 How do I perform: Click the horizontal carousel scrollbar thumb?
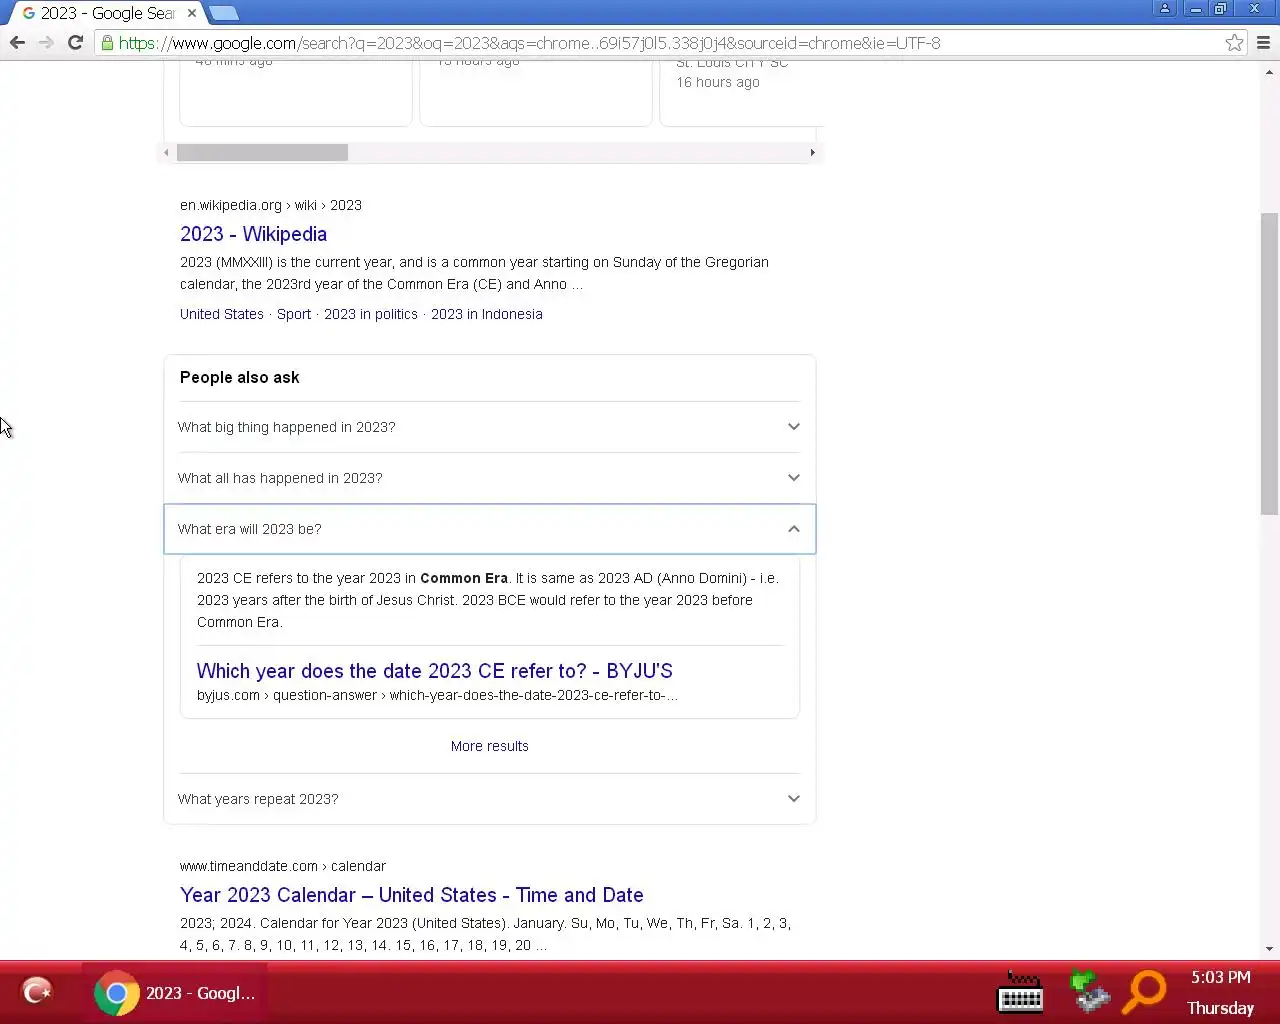tap(263, 153)
